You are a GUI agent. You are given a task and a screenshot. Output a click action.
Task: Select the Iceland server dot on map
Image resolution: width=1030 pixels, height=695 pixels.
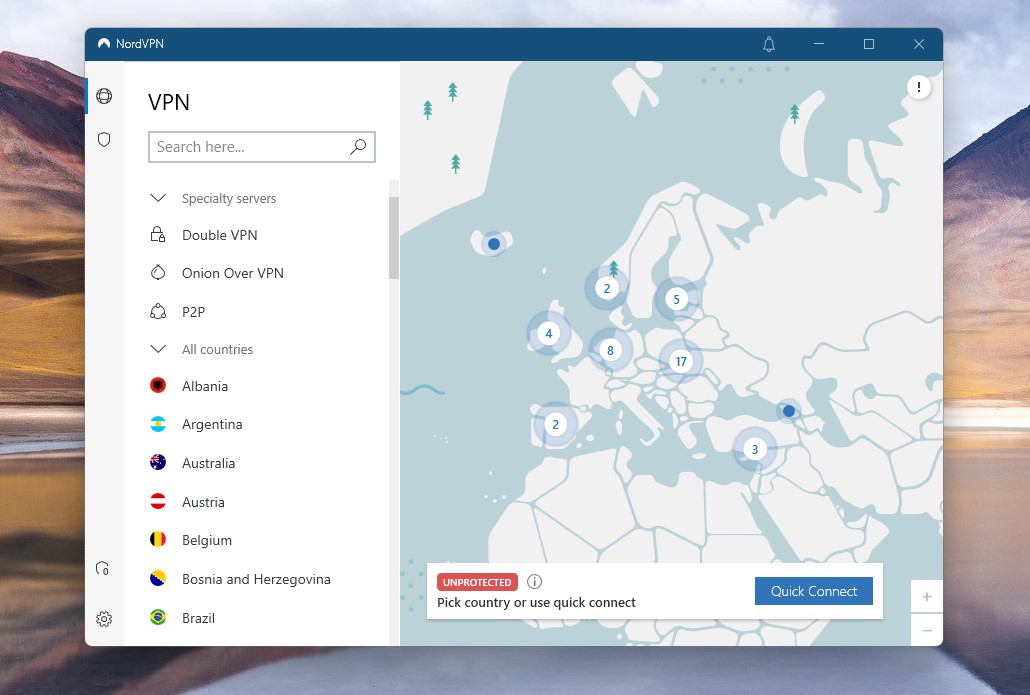tap(494, 244)
